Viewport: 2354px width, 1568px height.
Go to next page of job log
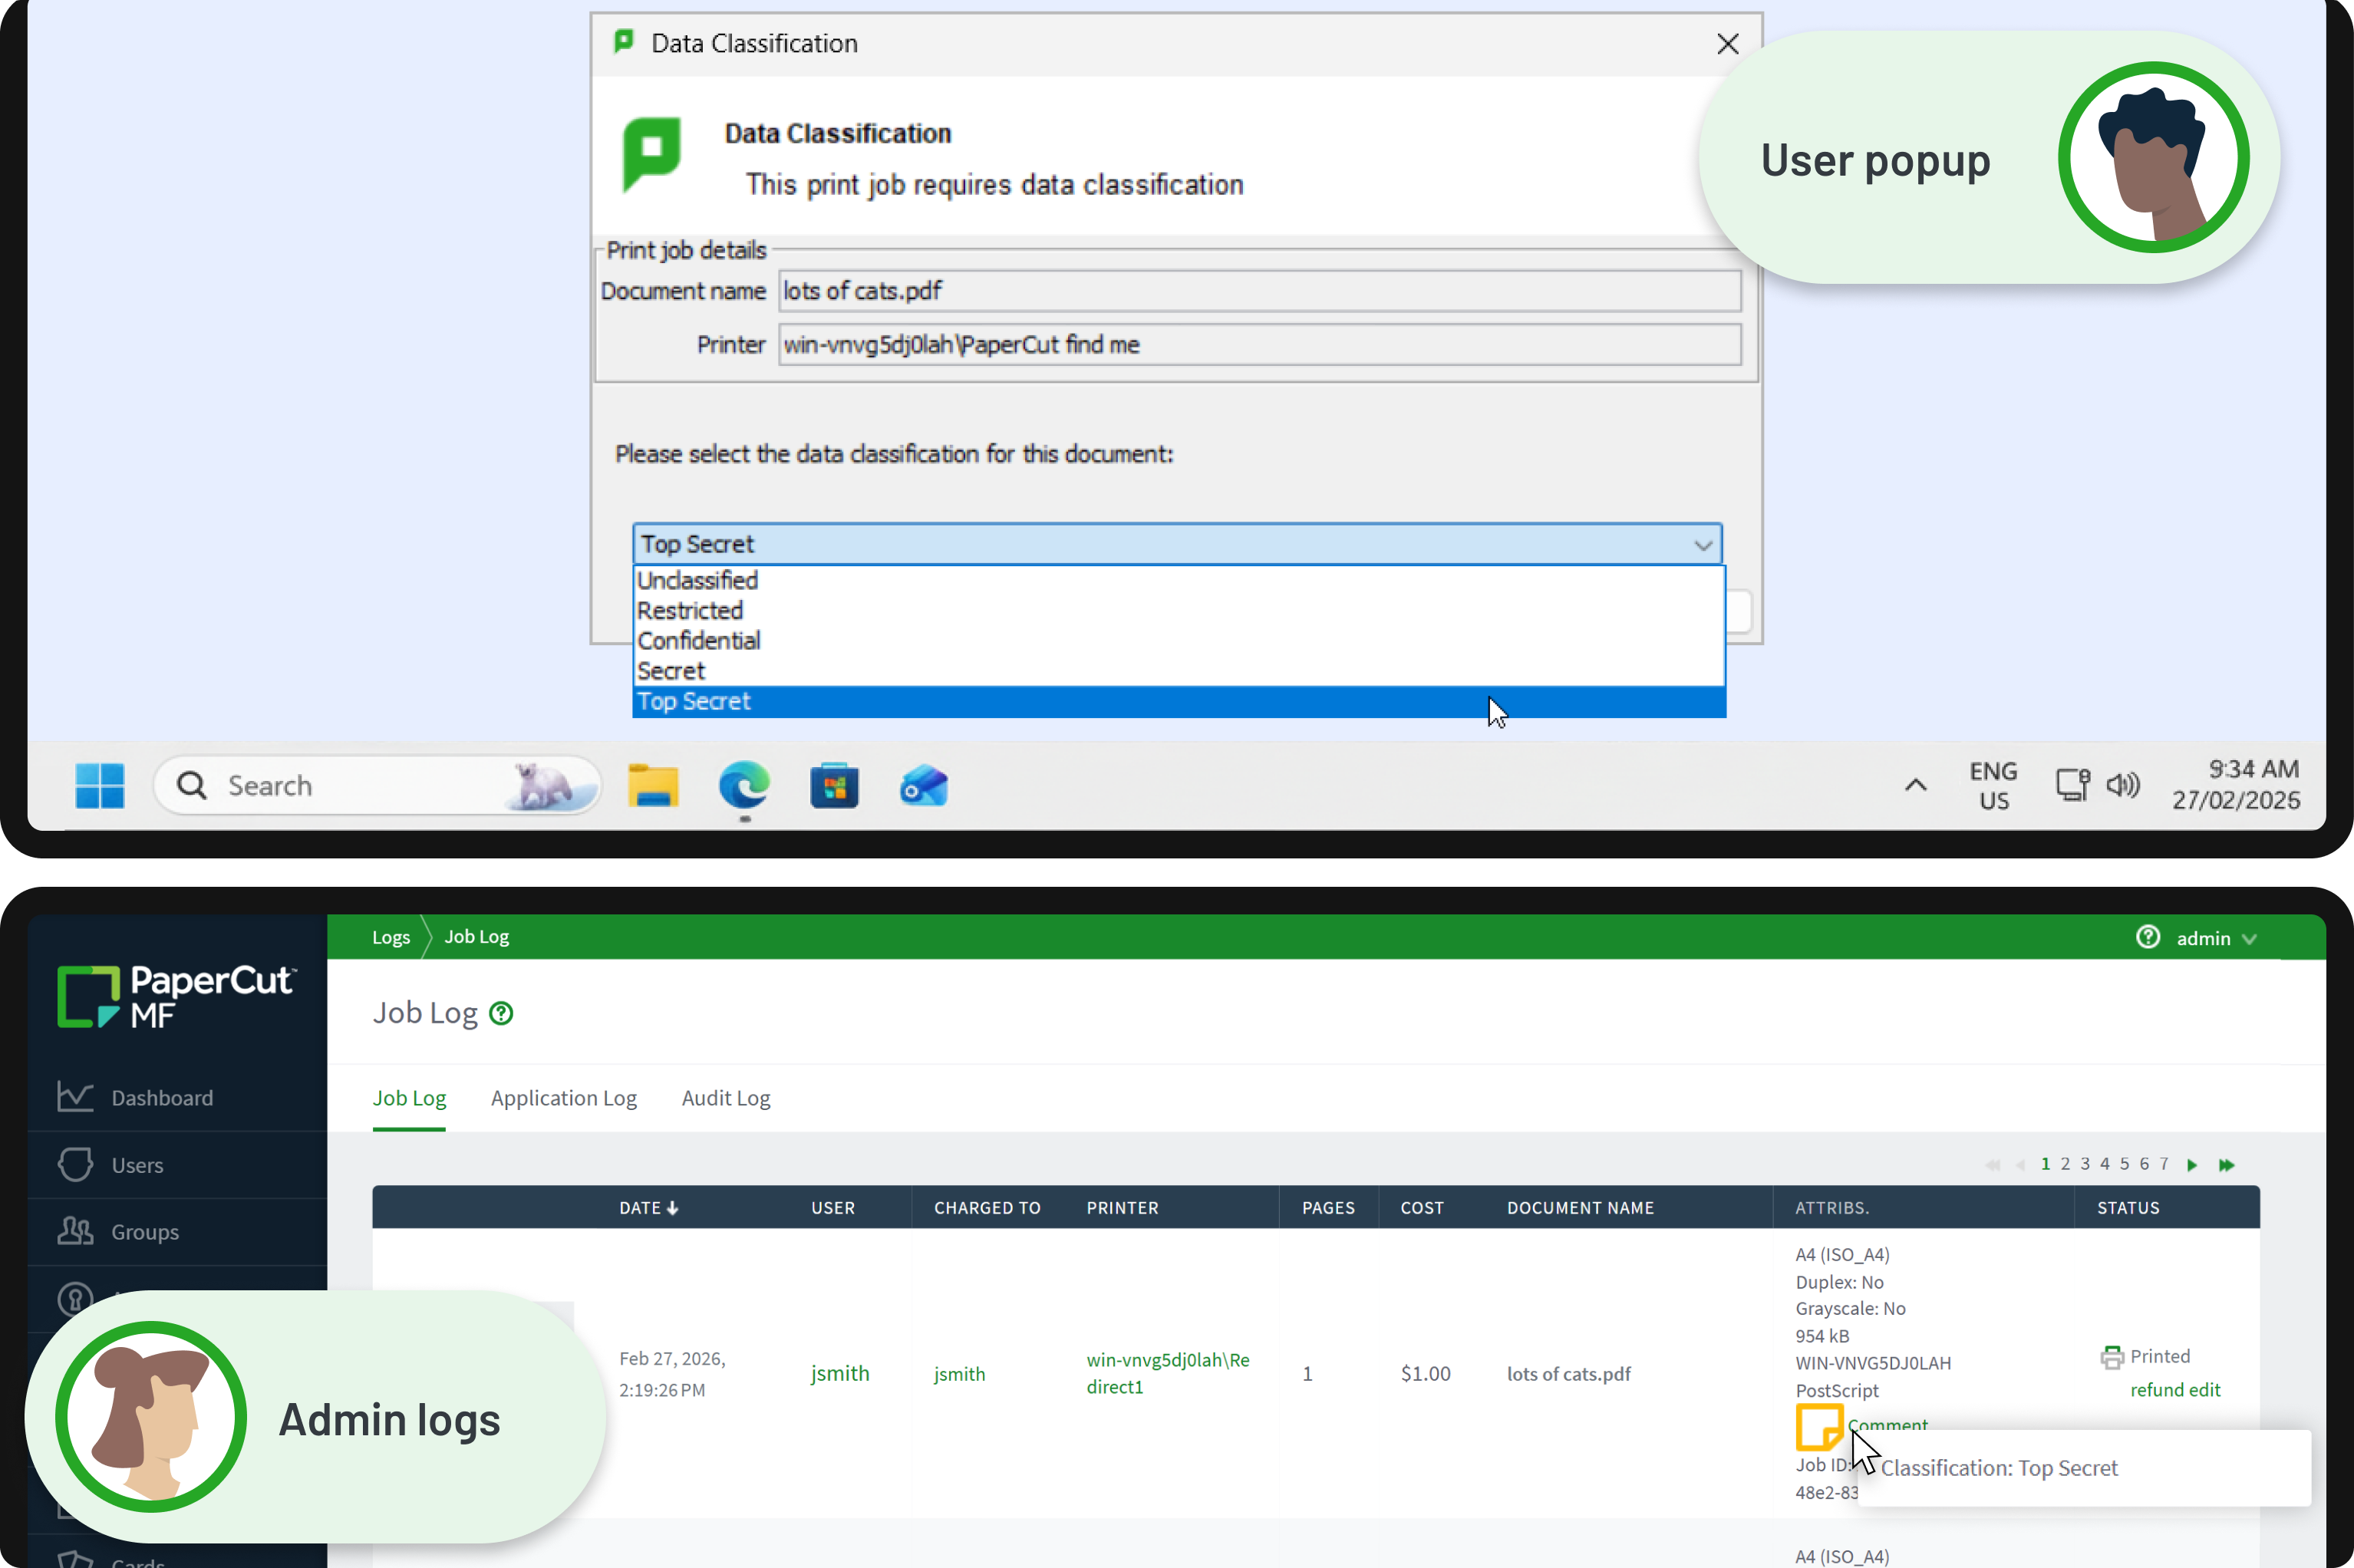click(2192, 1165)
